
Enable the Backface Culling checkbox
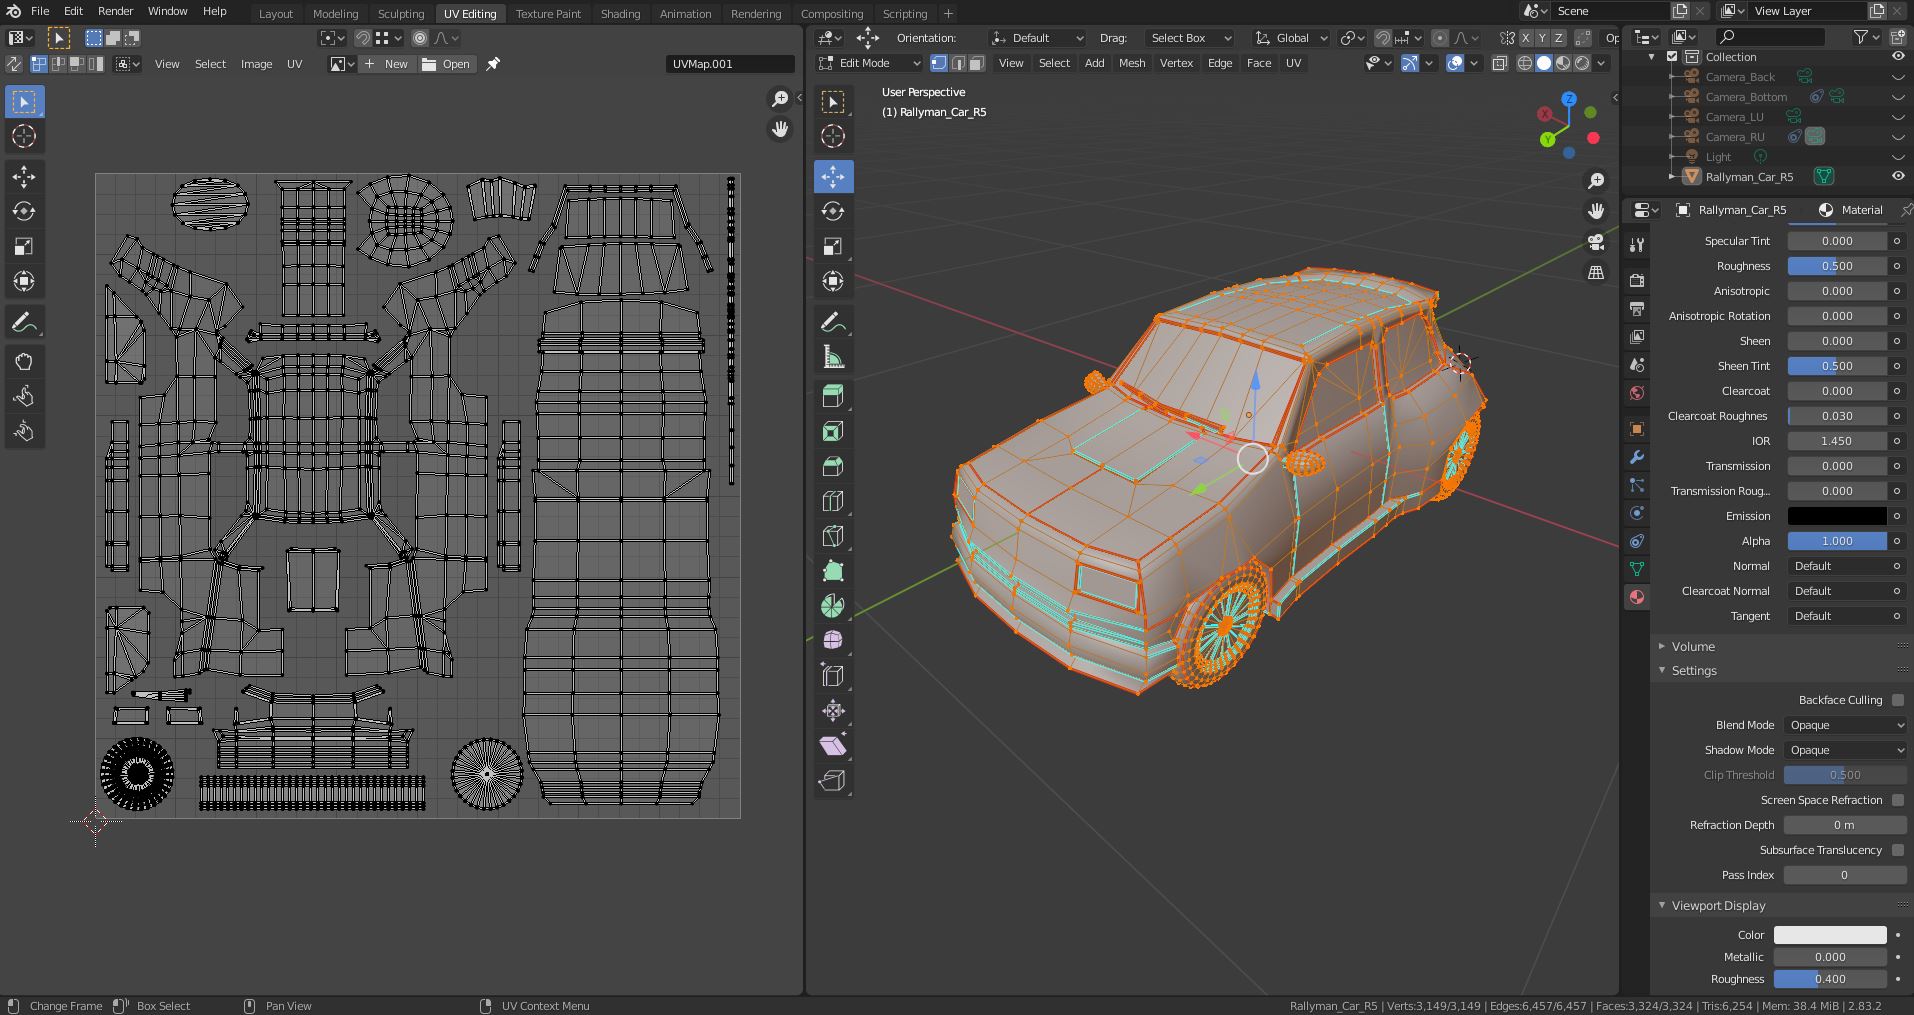pos(1897,700)
